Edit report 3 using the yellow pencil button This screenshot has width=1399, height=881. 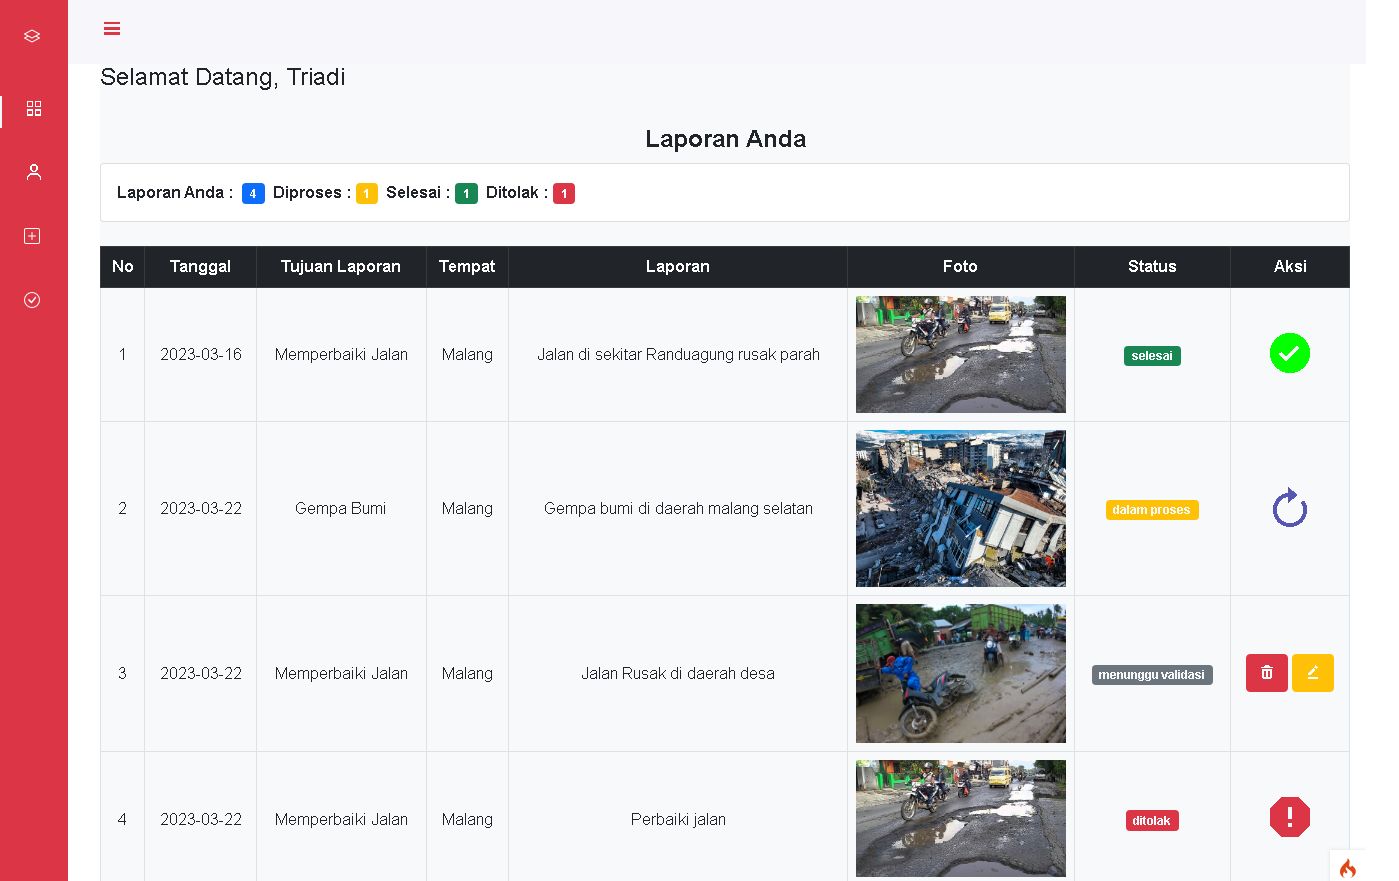1312,673
